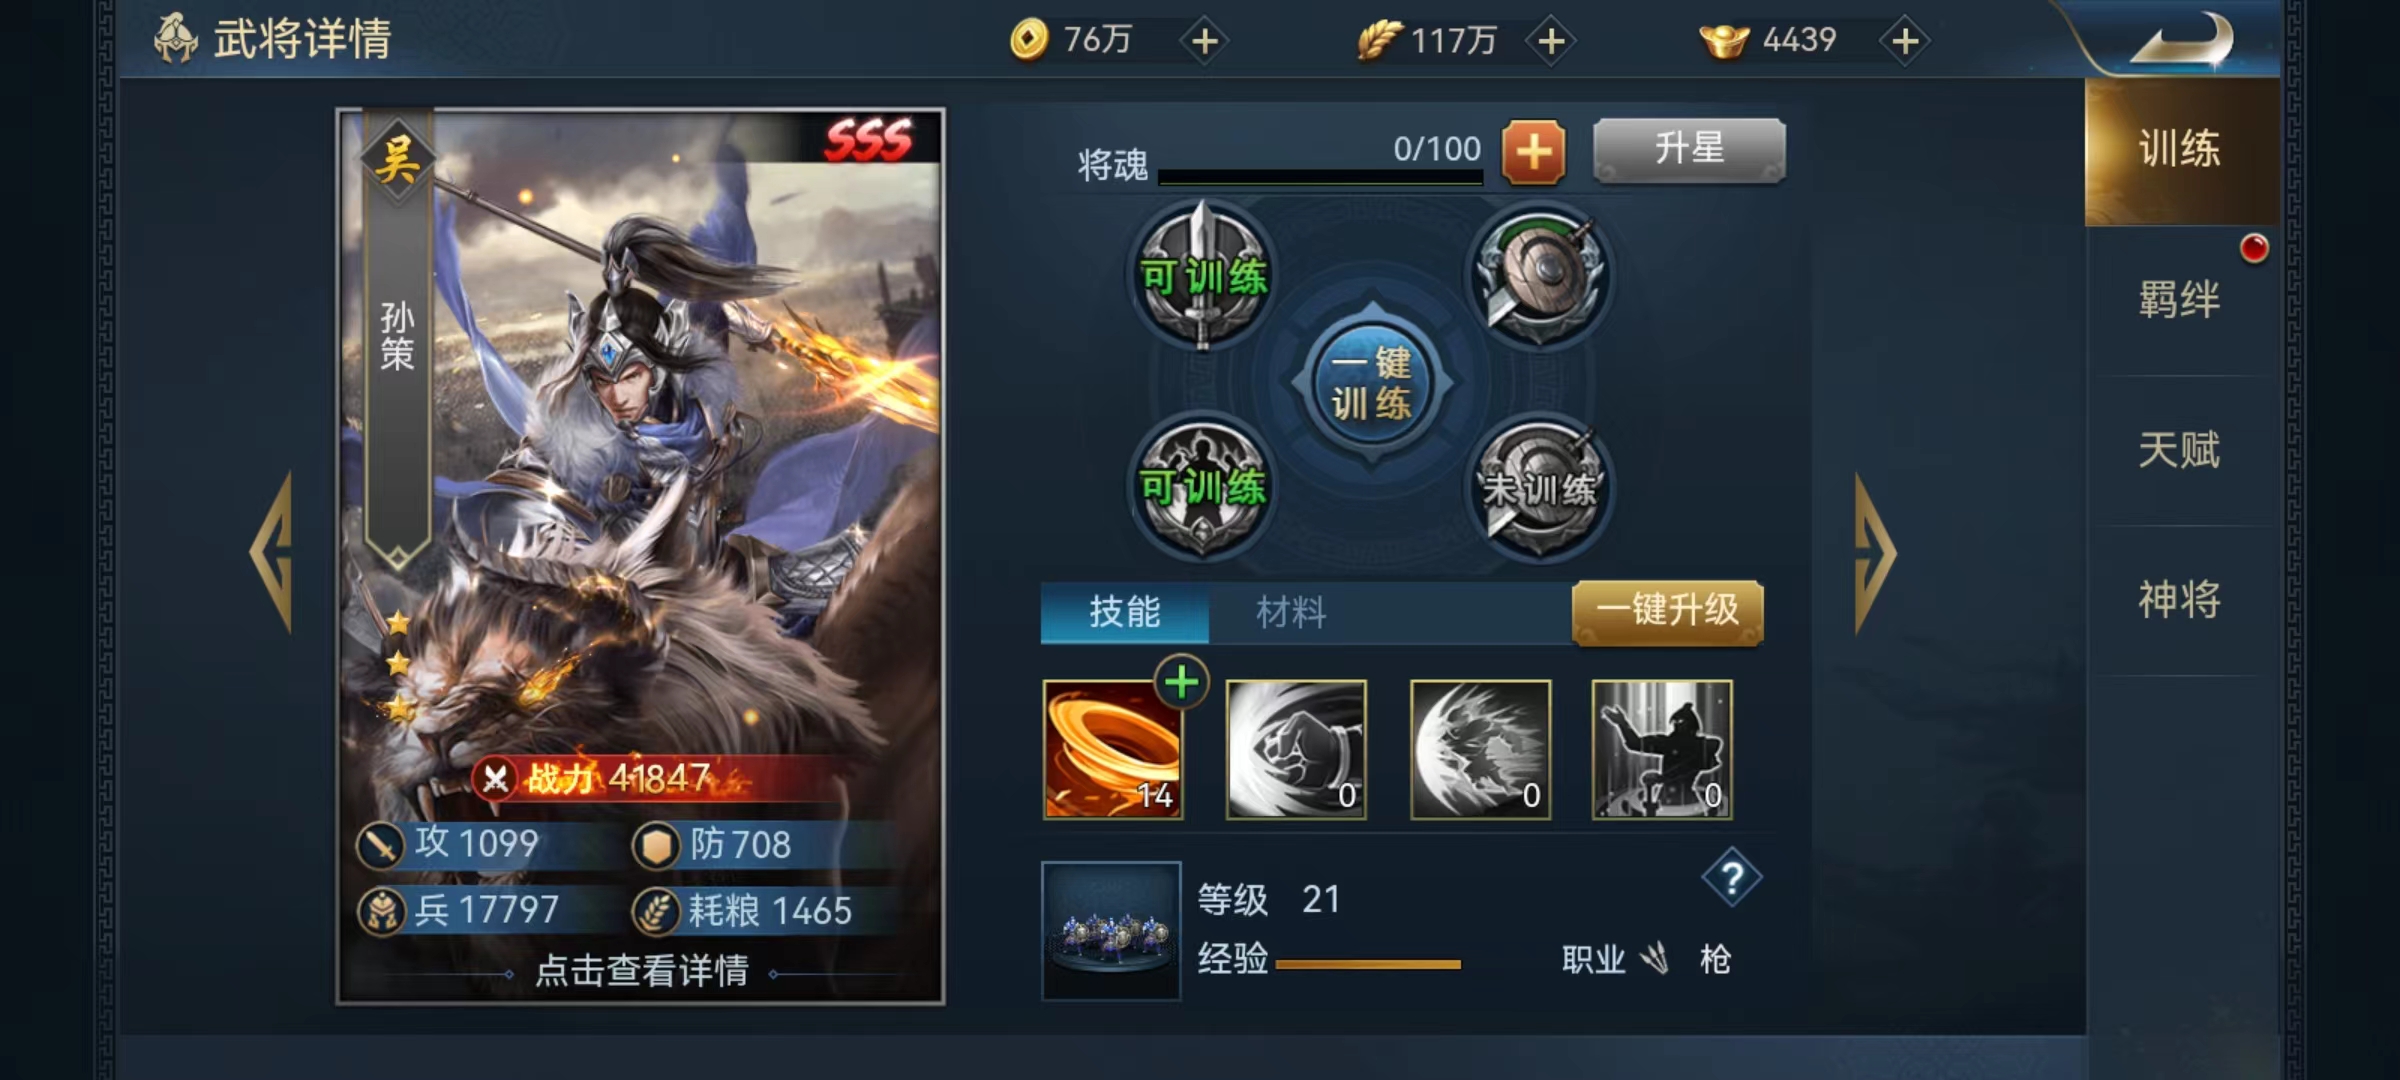Tap the untrained 未训练 icon

tap(1539, 487)
